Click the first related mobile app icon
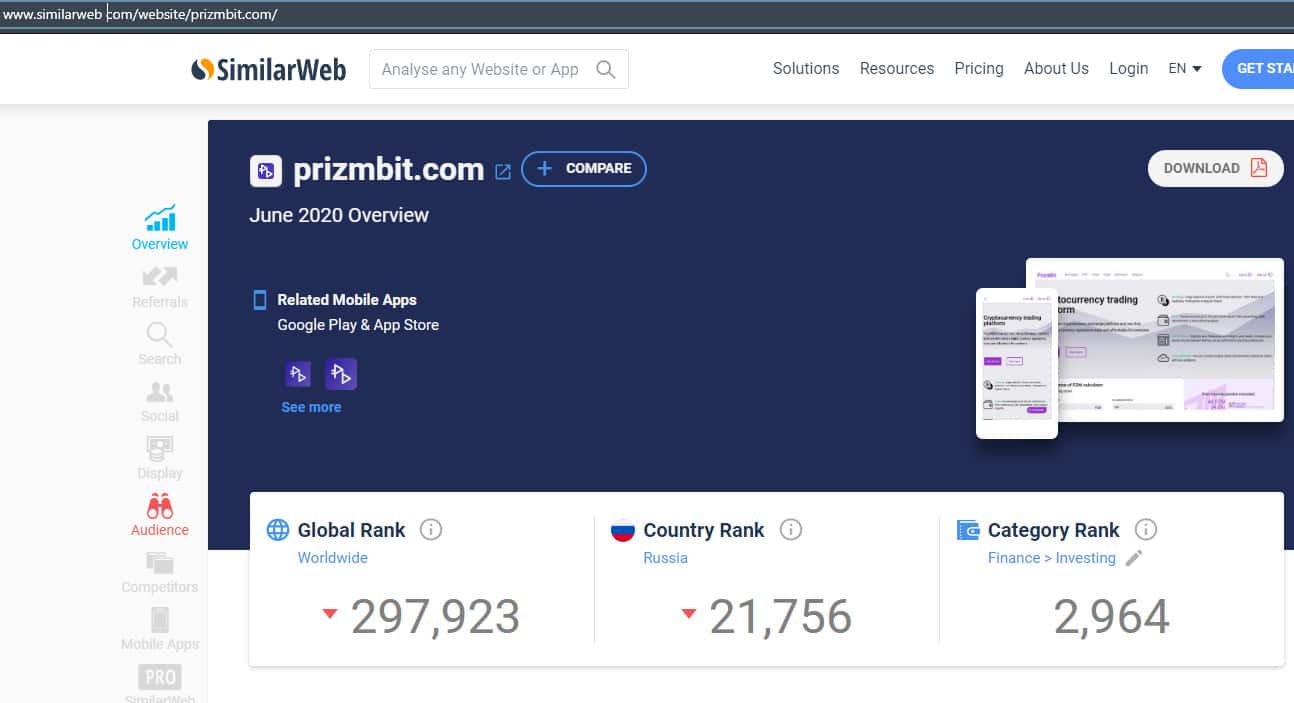The height and width of the screenshot is (703, 1294). (298, 374)
